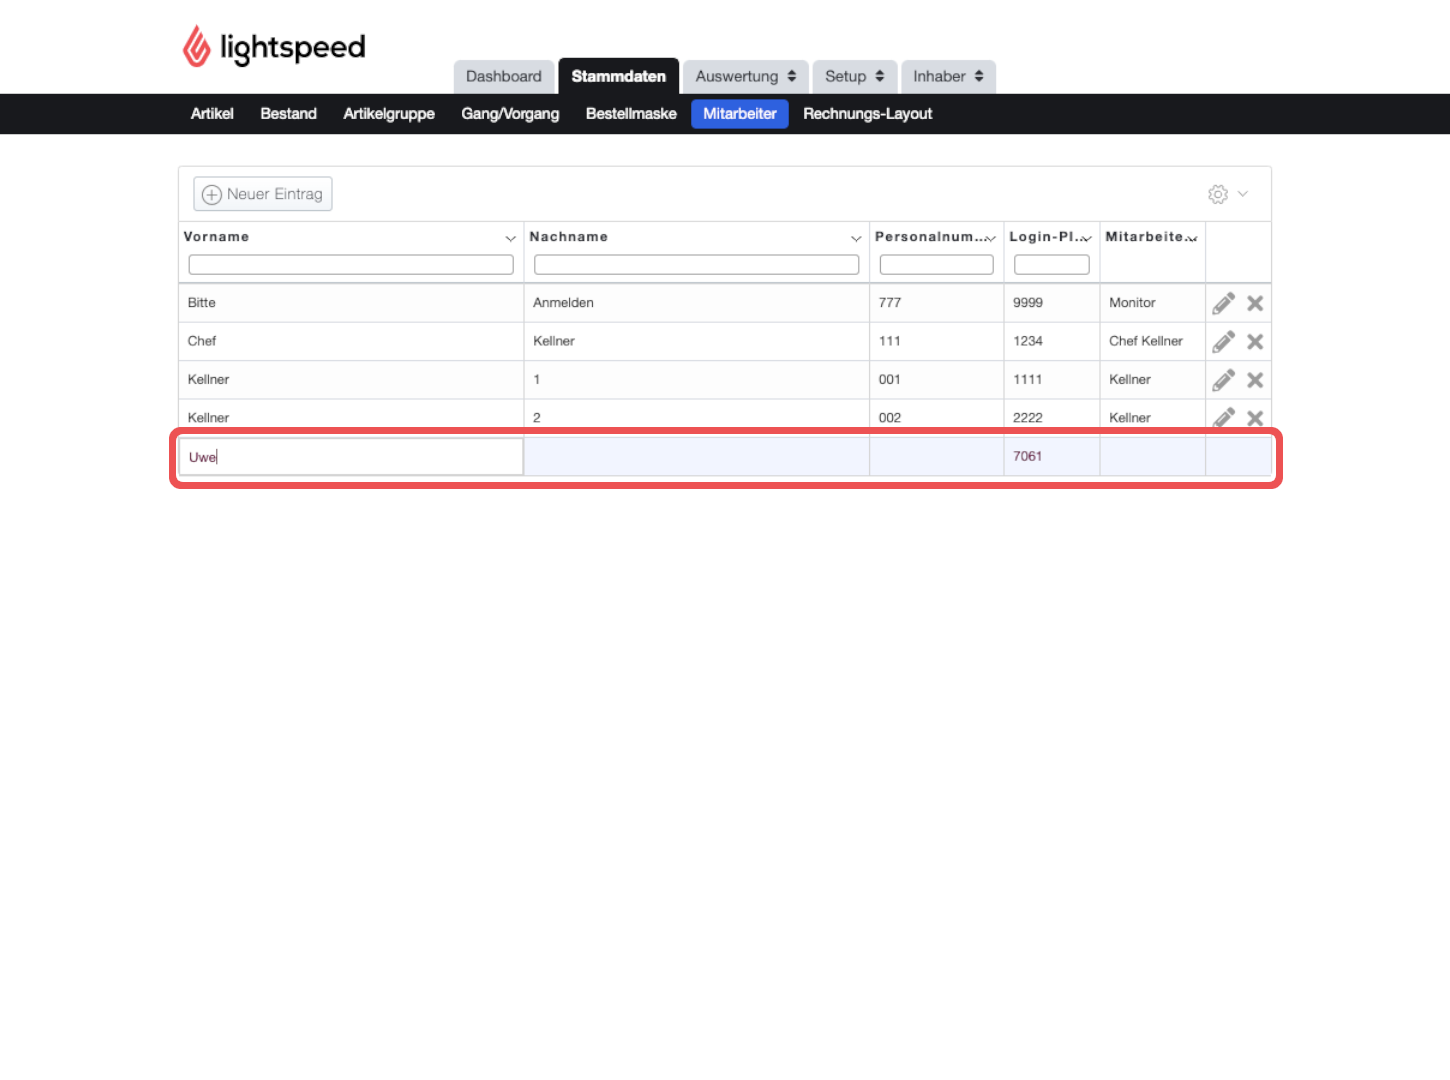
Task: Edit the Bitte Anmelden employee row
Action: tap(1223, 303)
